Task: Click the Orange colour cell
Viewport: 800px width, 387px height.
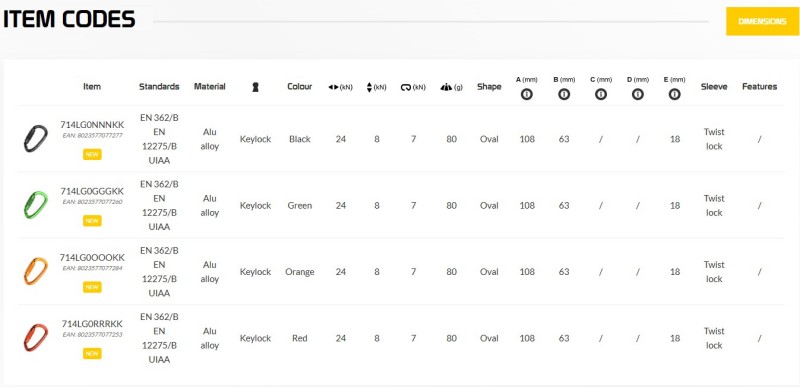Action: [x=299, y=272]
